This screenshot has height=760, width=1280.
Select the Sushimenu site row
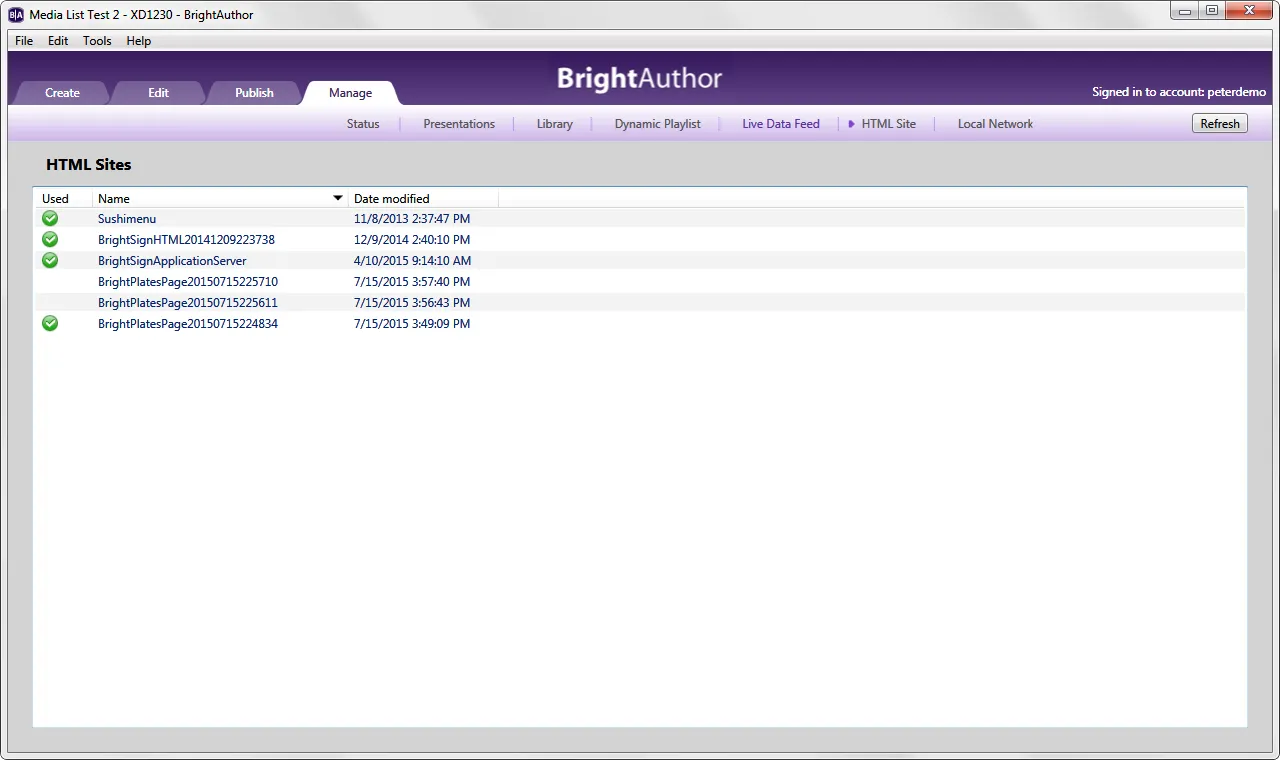640,218
